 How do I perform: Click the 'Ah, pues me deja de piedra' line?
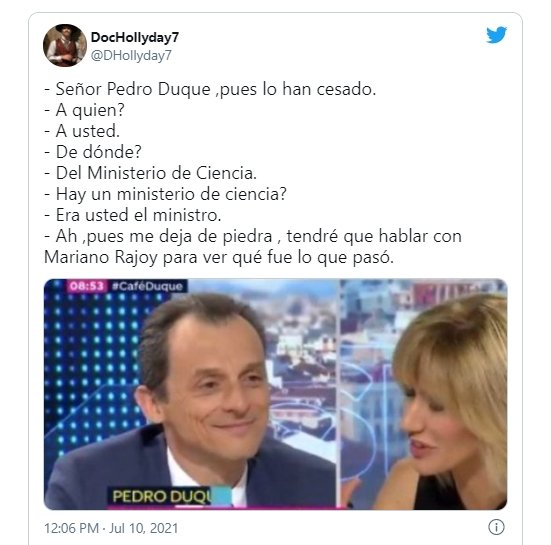coord(253,236)
